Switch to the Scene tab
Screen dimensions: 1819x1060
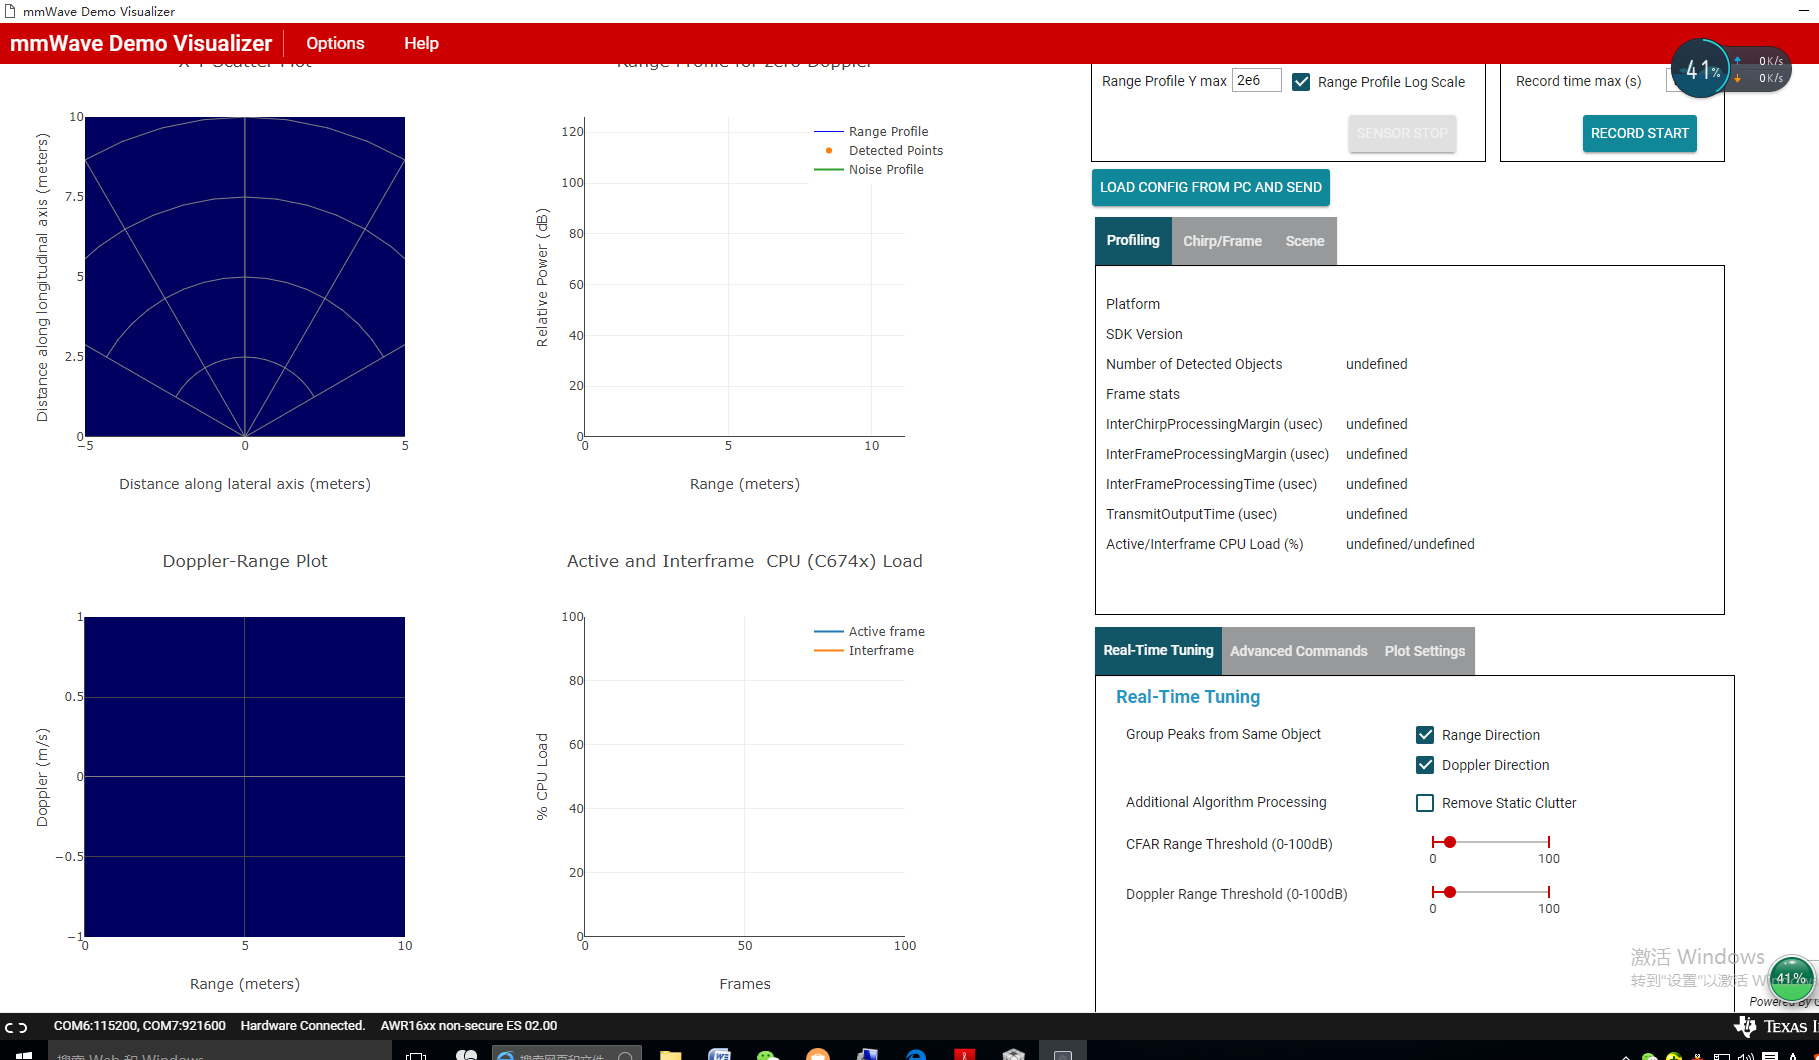click(x=1304, y=241)
